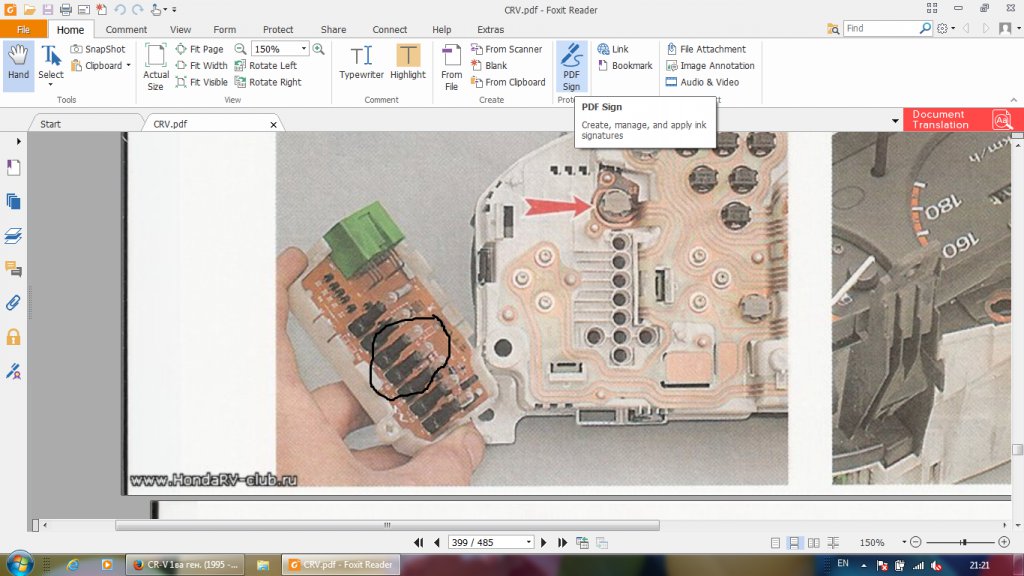
Task: Jump to the last page
Action: [562, 543]
